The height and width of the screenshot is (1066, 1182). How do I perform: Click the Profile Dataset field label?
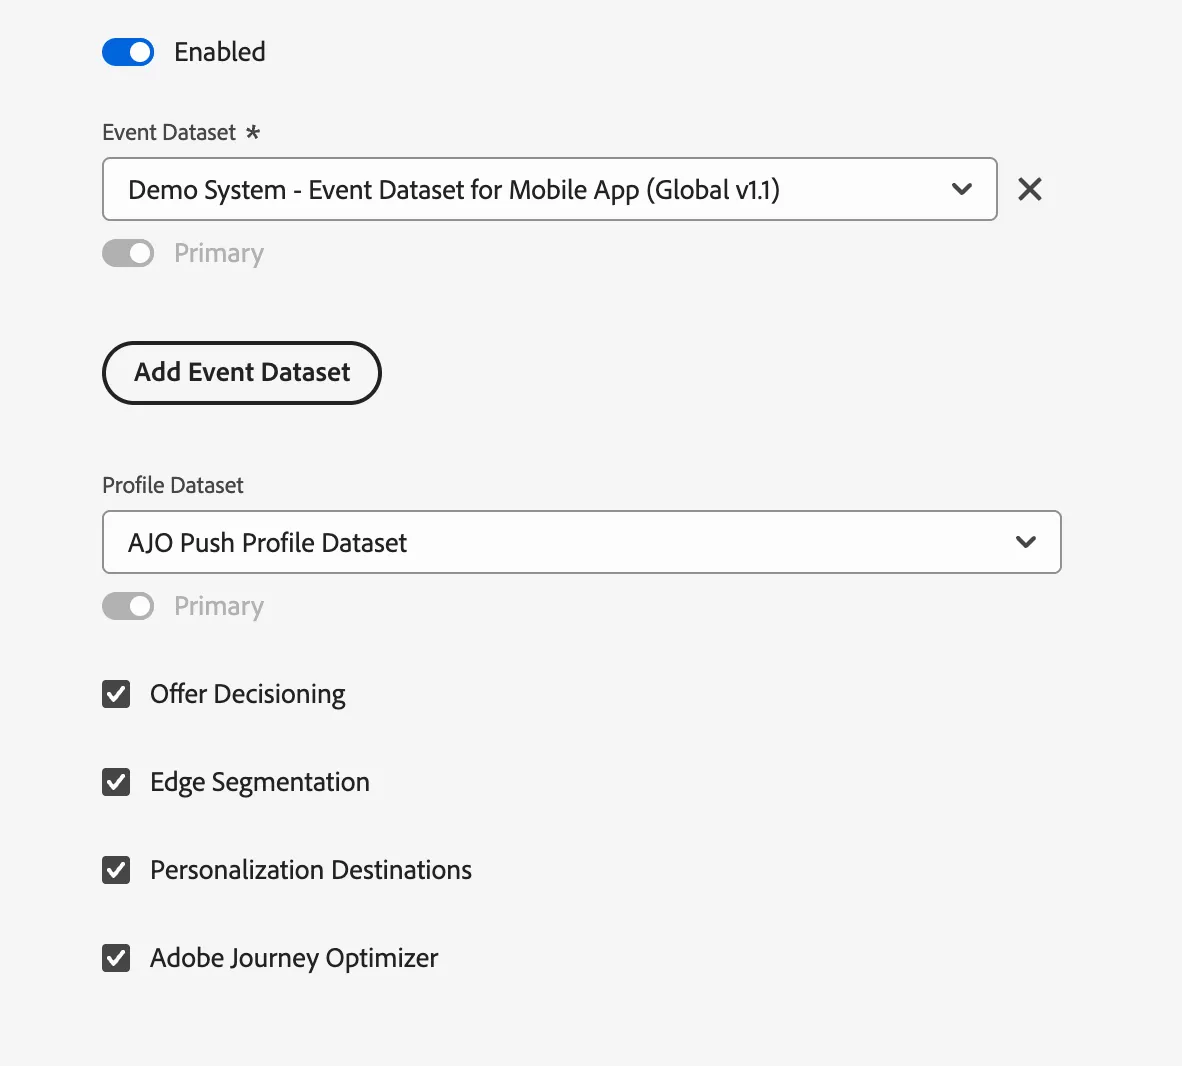click(173, 486)
